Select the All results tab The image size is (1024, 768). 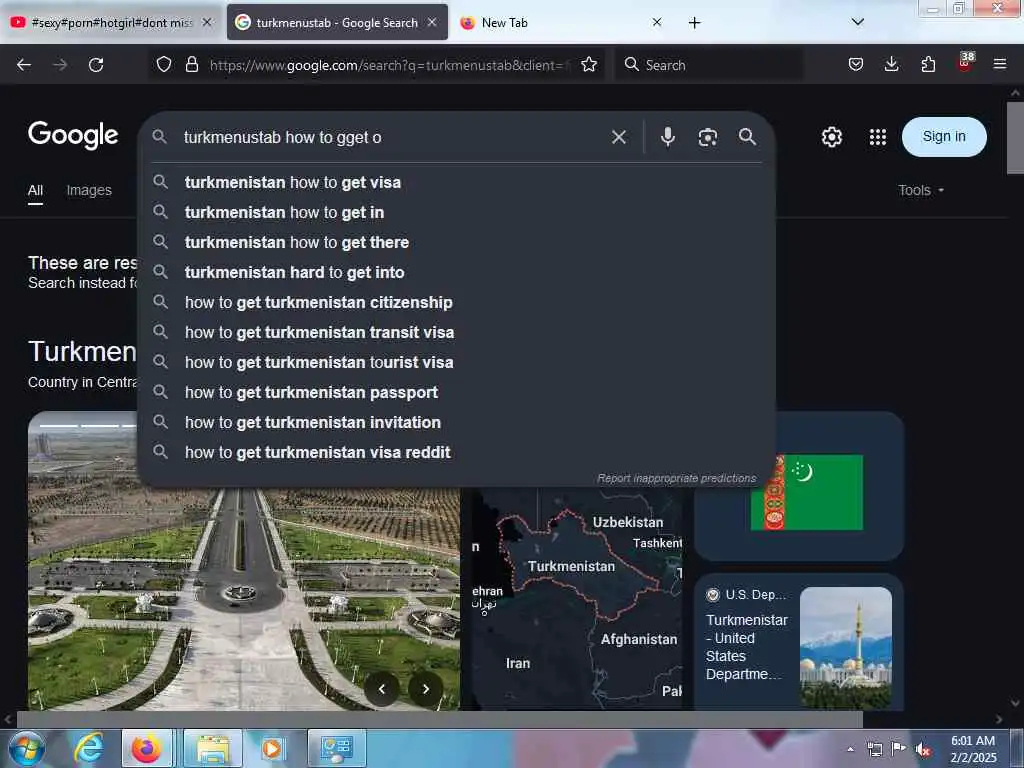click(x=35, y=190)
